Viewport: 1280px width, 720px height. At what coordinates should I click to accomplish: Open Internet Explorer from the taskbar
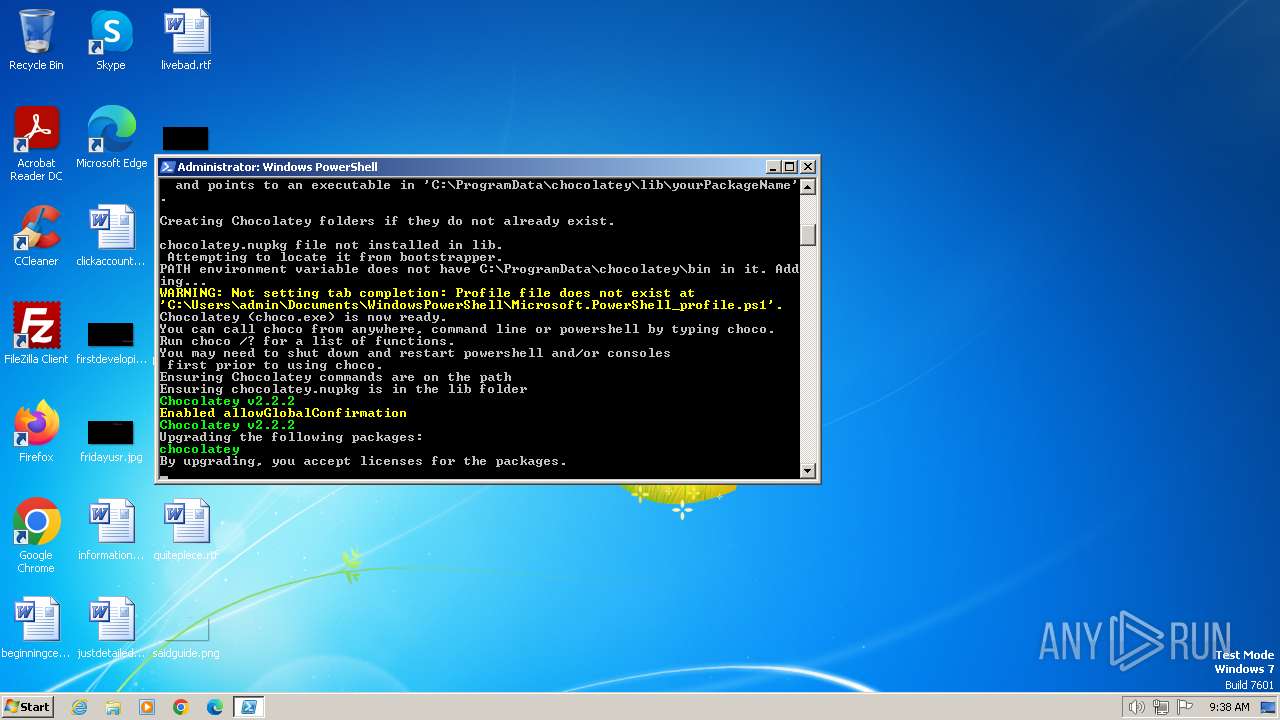pos(80,707)
